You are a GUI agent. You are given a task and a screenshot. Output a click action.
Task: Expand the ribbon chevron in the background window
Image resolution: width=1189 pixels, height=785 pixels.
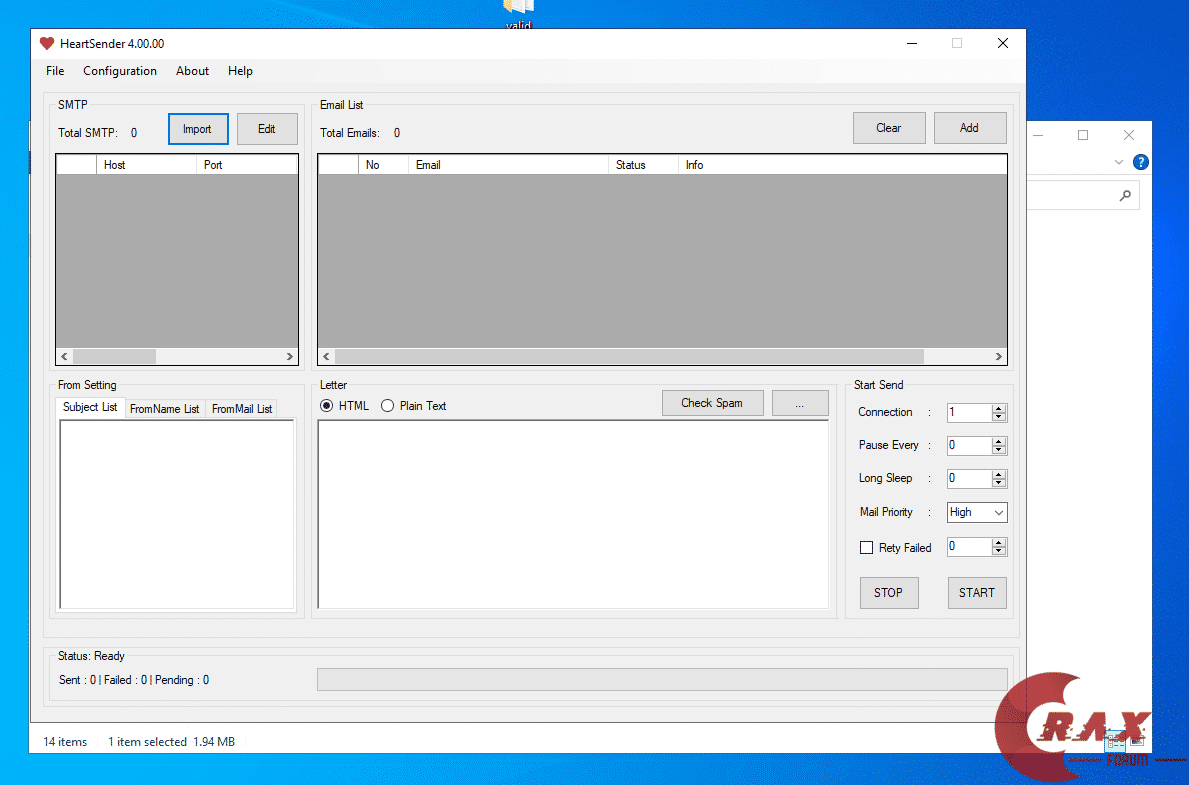pyautogui.click(x=1118, y=162)
